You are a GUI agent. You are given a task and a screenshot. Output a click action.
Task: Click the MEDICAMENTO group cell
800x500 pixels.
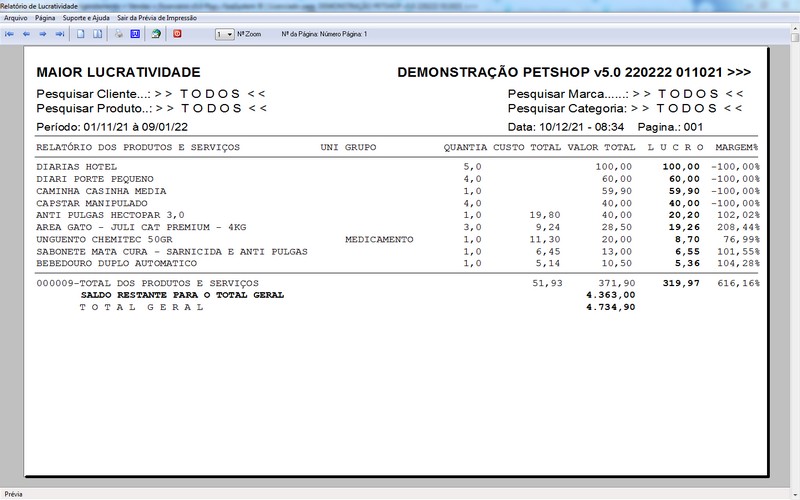(x=379, y=240)
